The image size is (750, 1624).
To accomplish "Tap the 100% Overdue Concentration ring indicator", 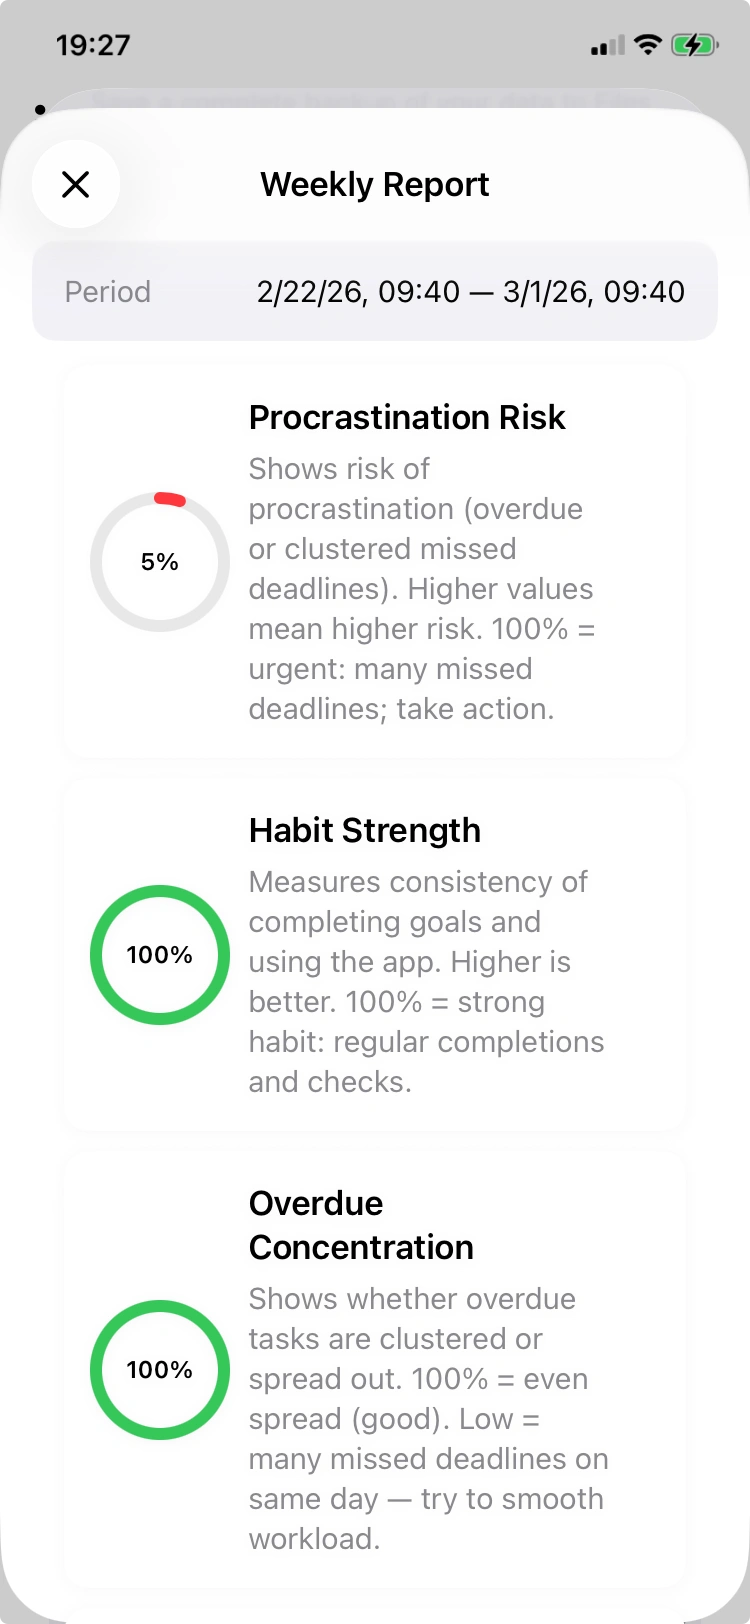I will coord(159,1370).
